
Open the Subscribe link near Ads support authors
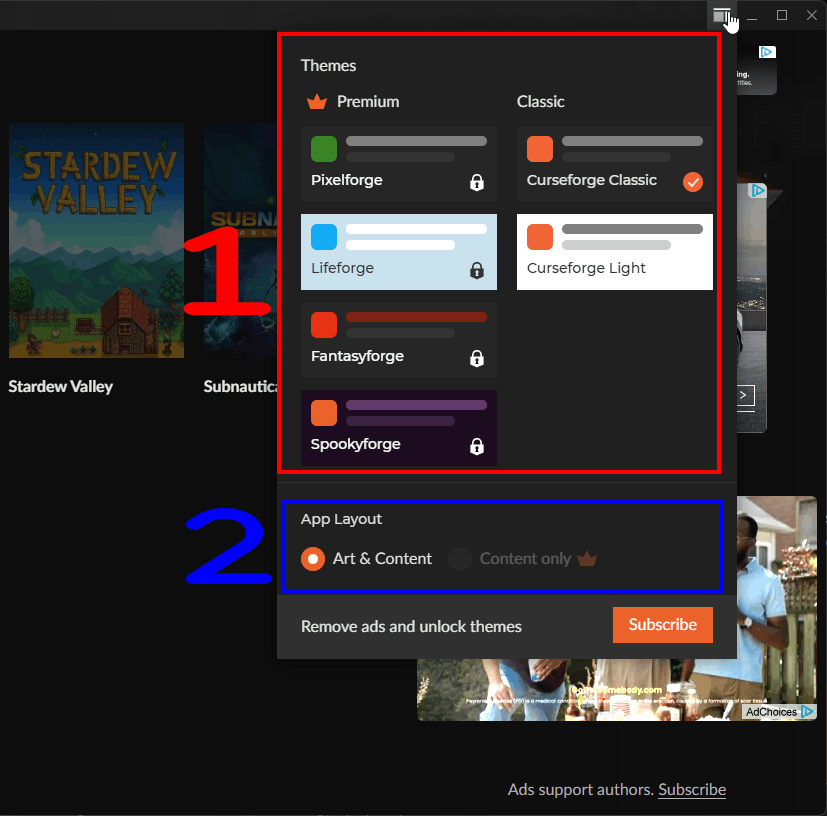pyautogui.click(x=691, y=790)
